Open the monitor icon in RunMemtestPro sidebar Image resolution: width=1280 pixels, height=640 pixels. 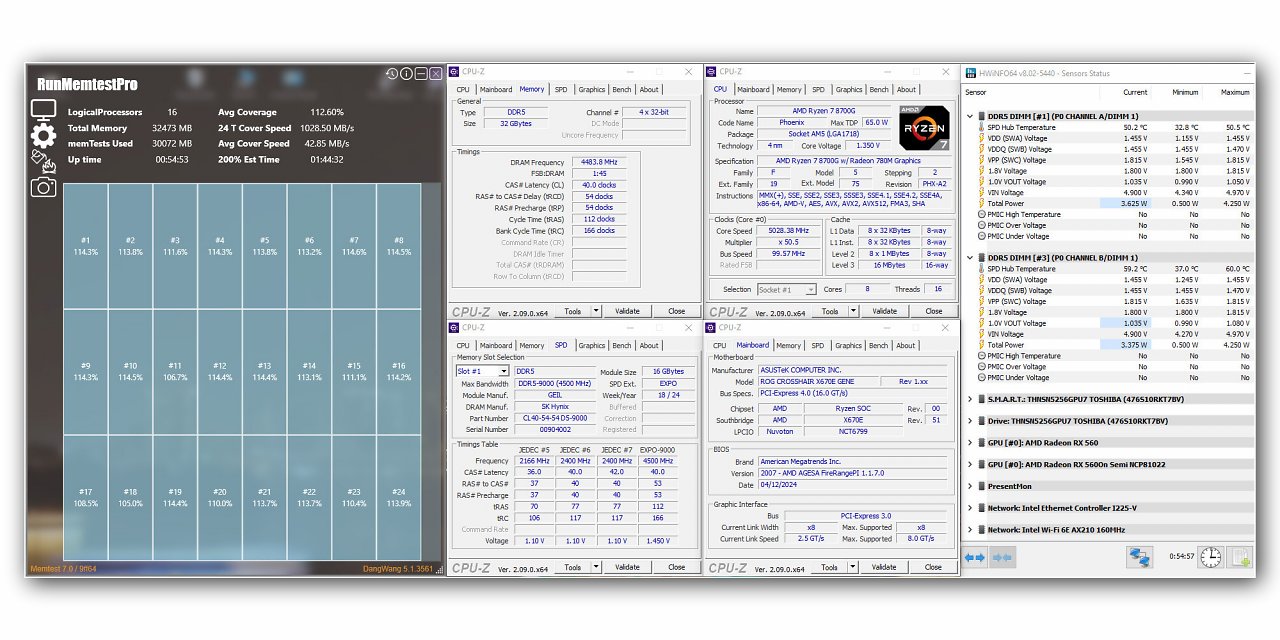[43, 109]
